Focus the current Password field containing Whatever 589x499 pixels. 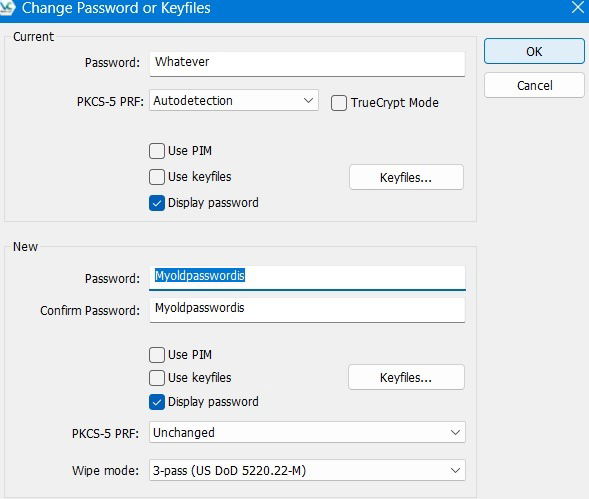[x=307, y=64]
